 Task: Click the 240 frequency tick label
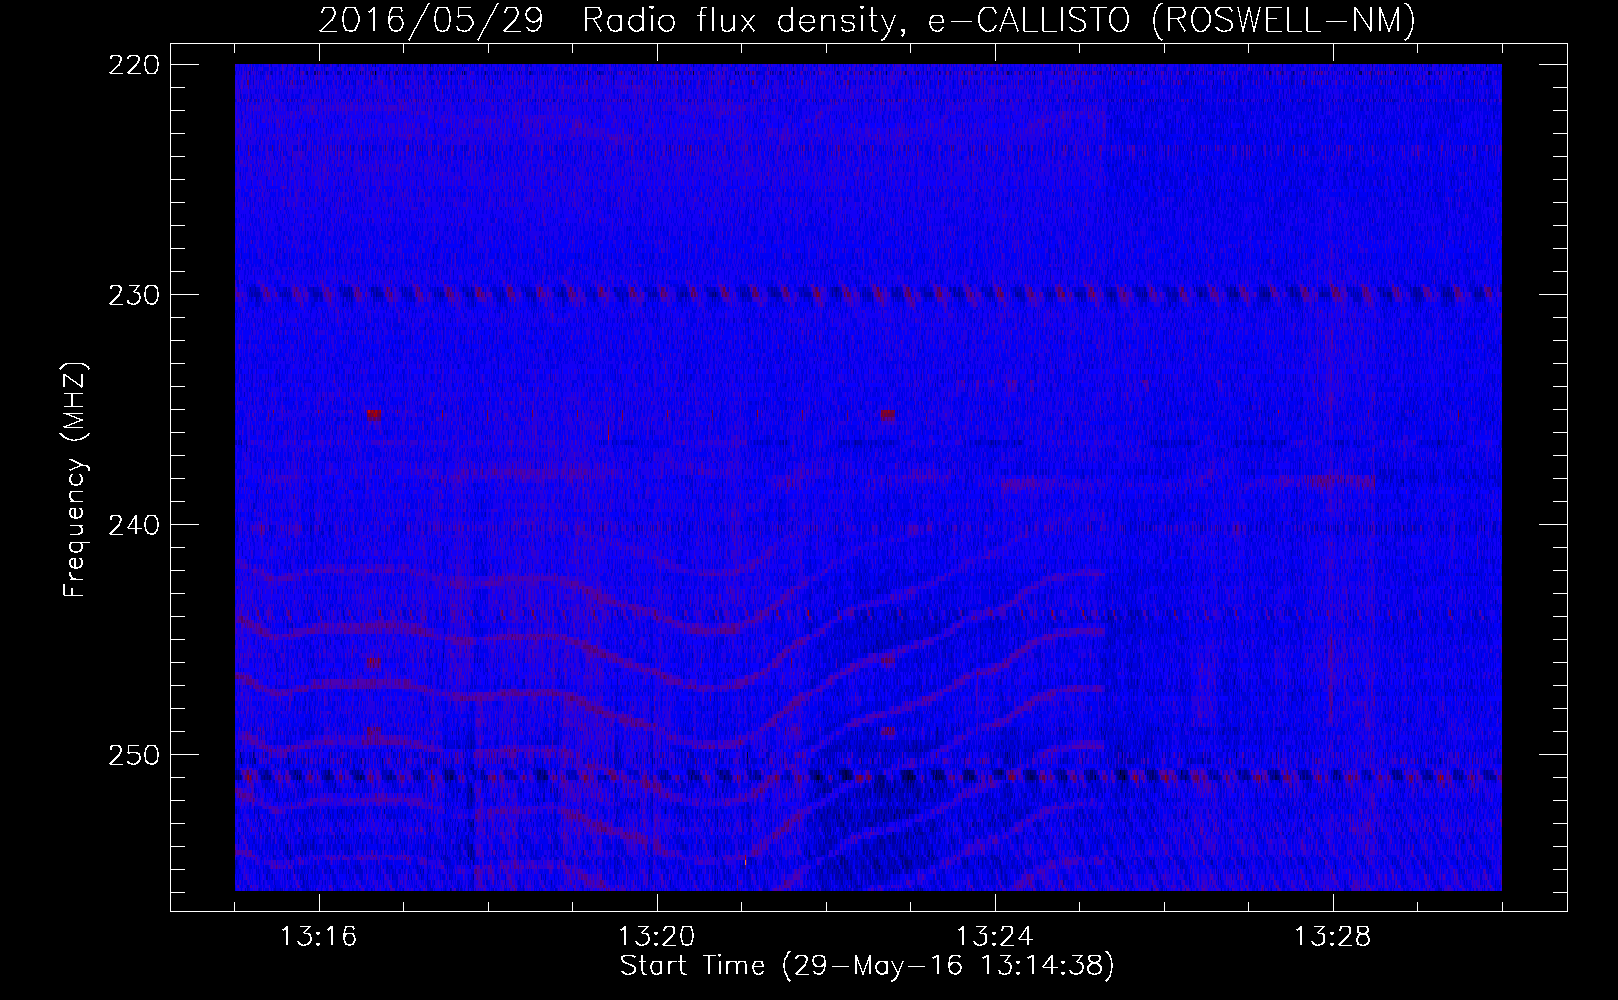coord(133,526)
